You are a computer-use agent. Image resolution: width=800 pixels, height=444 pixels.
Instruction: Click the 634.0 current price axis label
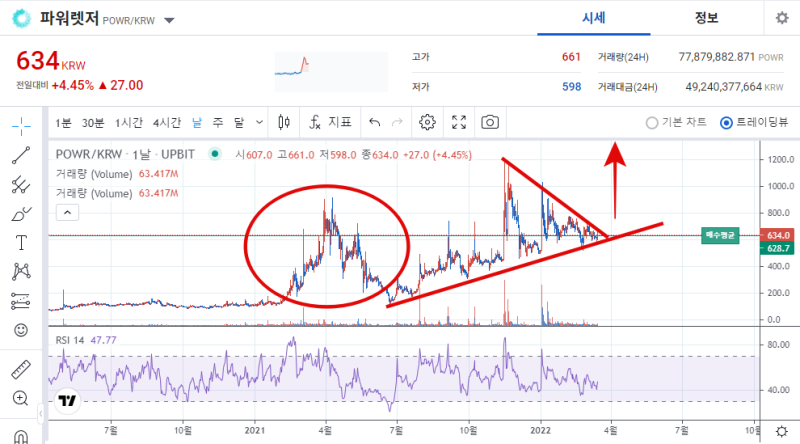(777, 235)
